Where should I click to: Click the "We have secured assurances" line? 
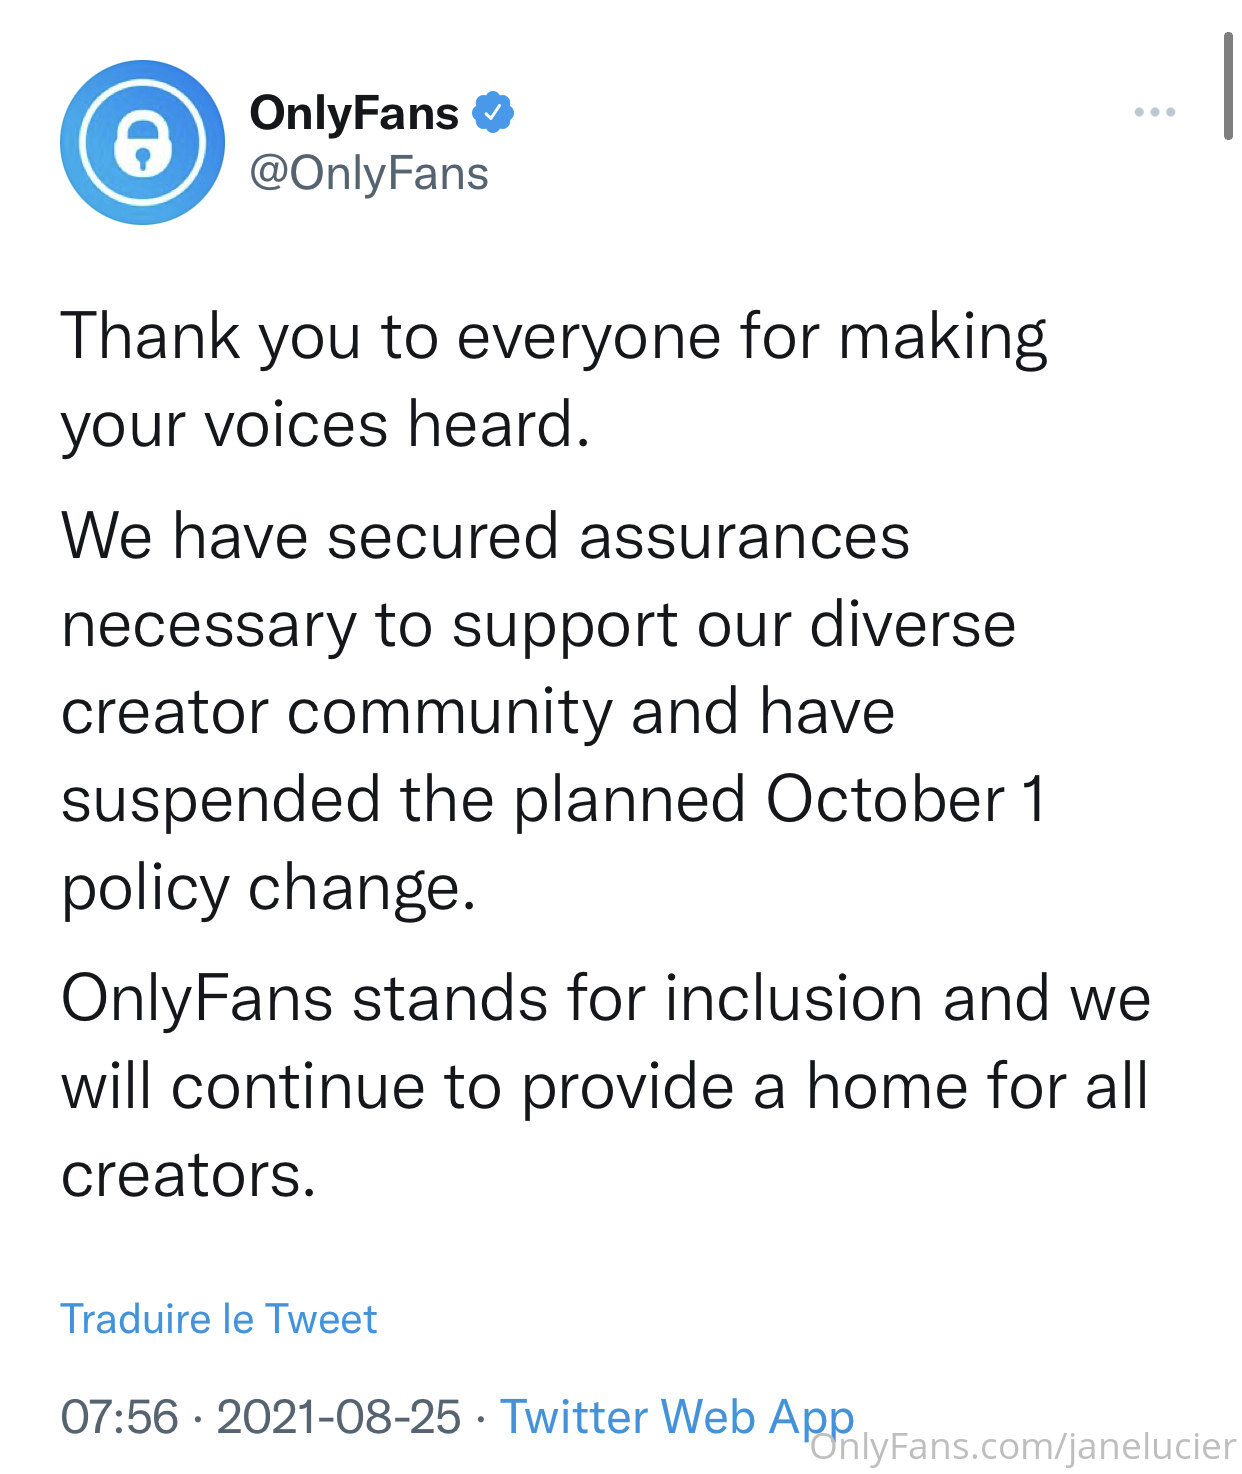pyautogui.click(x=486, y=536)
